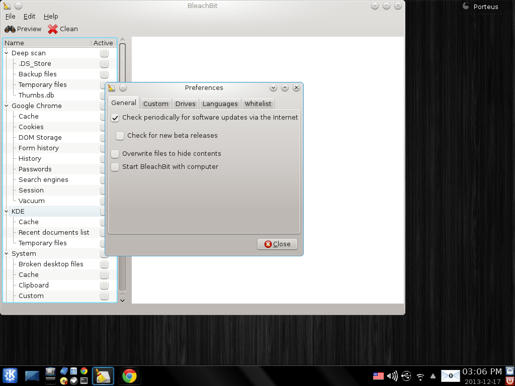Show hidden tray icons arrow

[x=433, y=376]
